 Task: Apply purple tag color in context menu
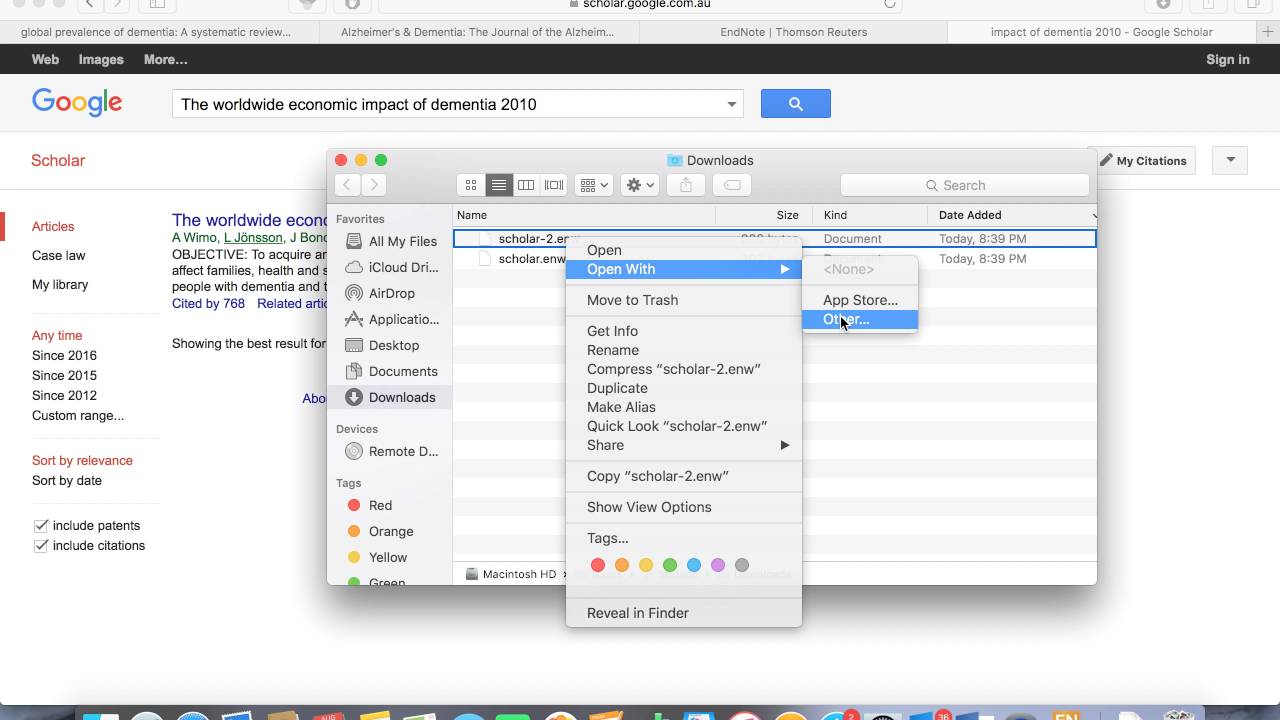[718, 565]
